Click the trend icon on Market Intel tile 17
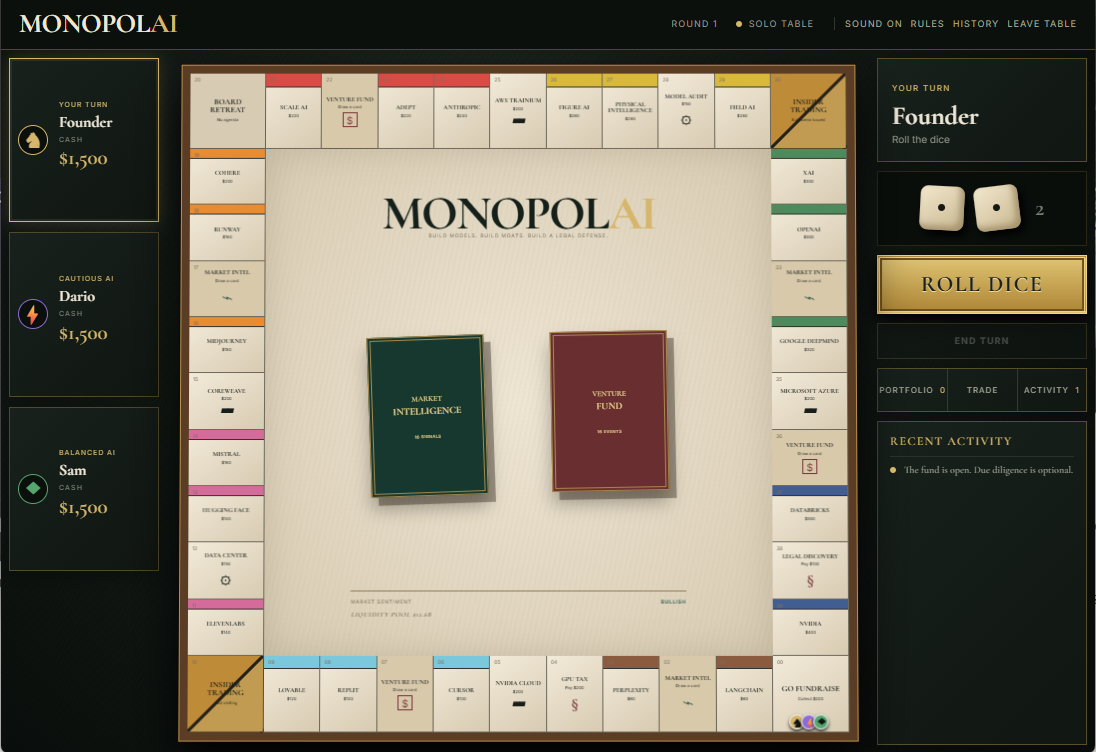Image resolution: width=1096 pixels, height=752 pixels. pyautogui.click(x=227, y=298)
